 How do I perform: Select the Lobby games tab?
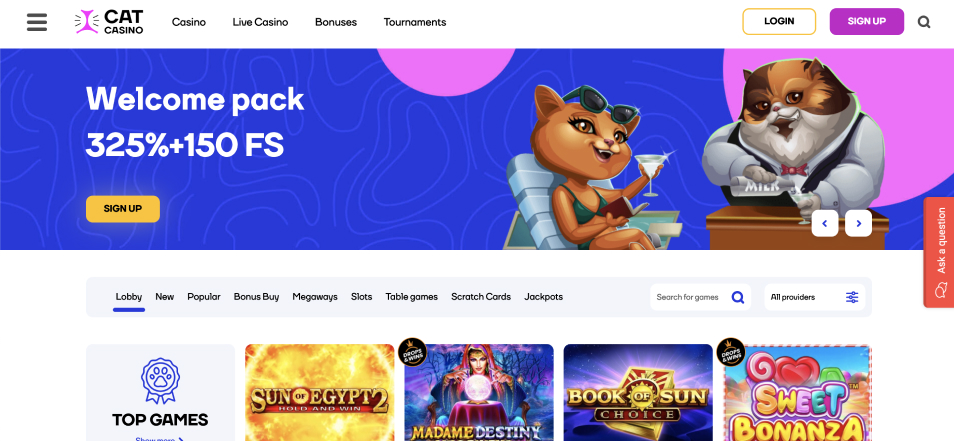pos(128,297)
